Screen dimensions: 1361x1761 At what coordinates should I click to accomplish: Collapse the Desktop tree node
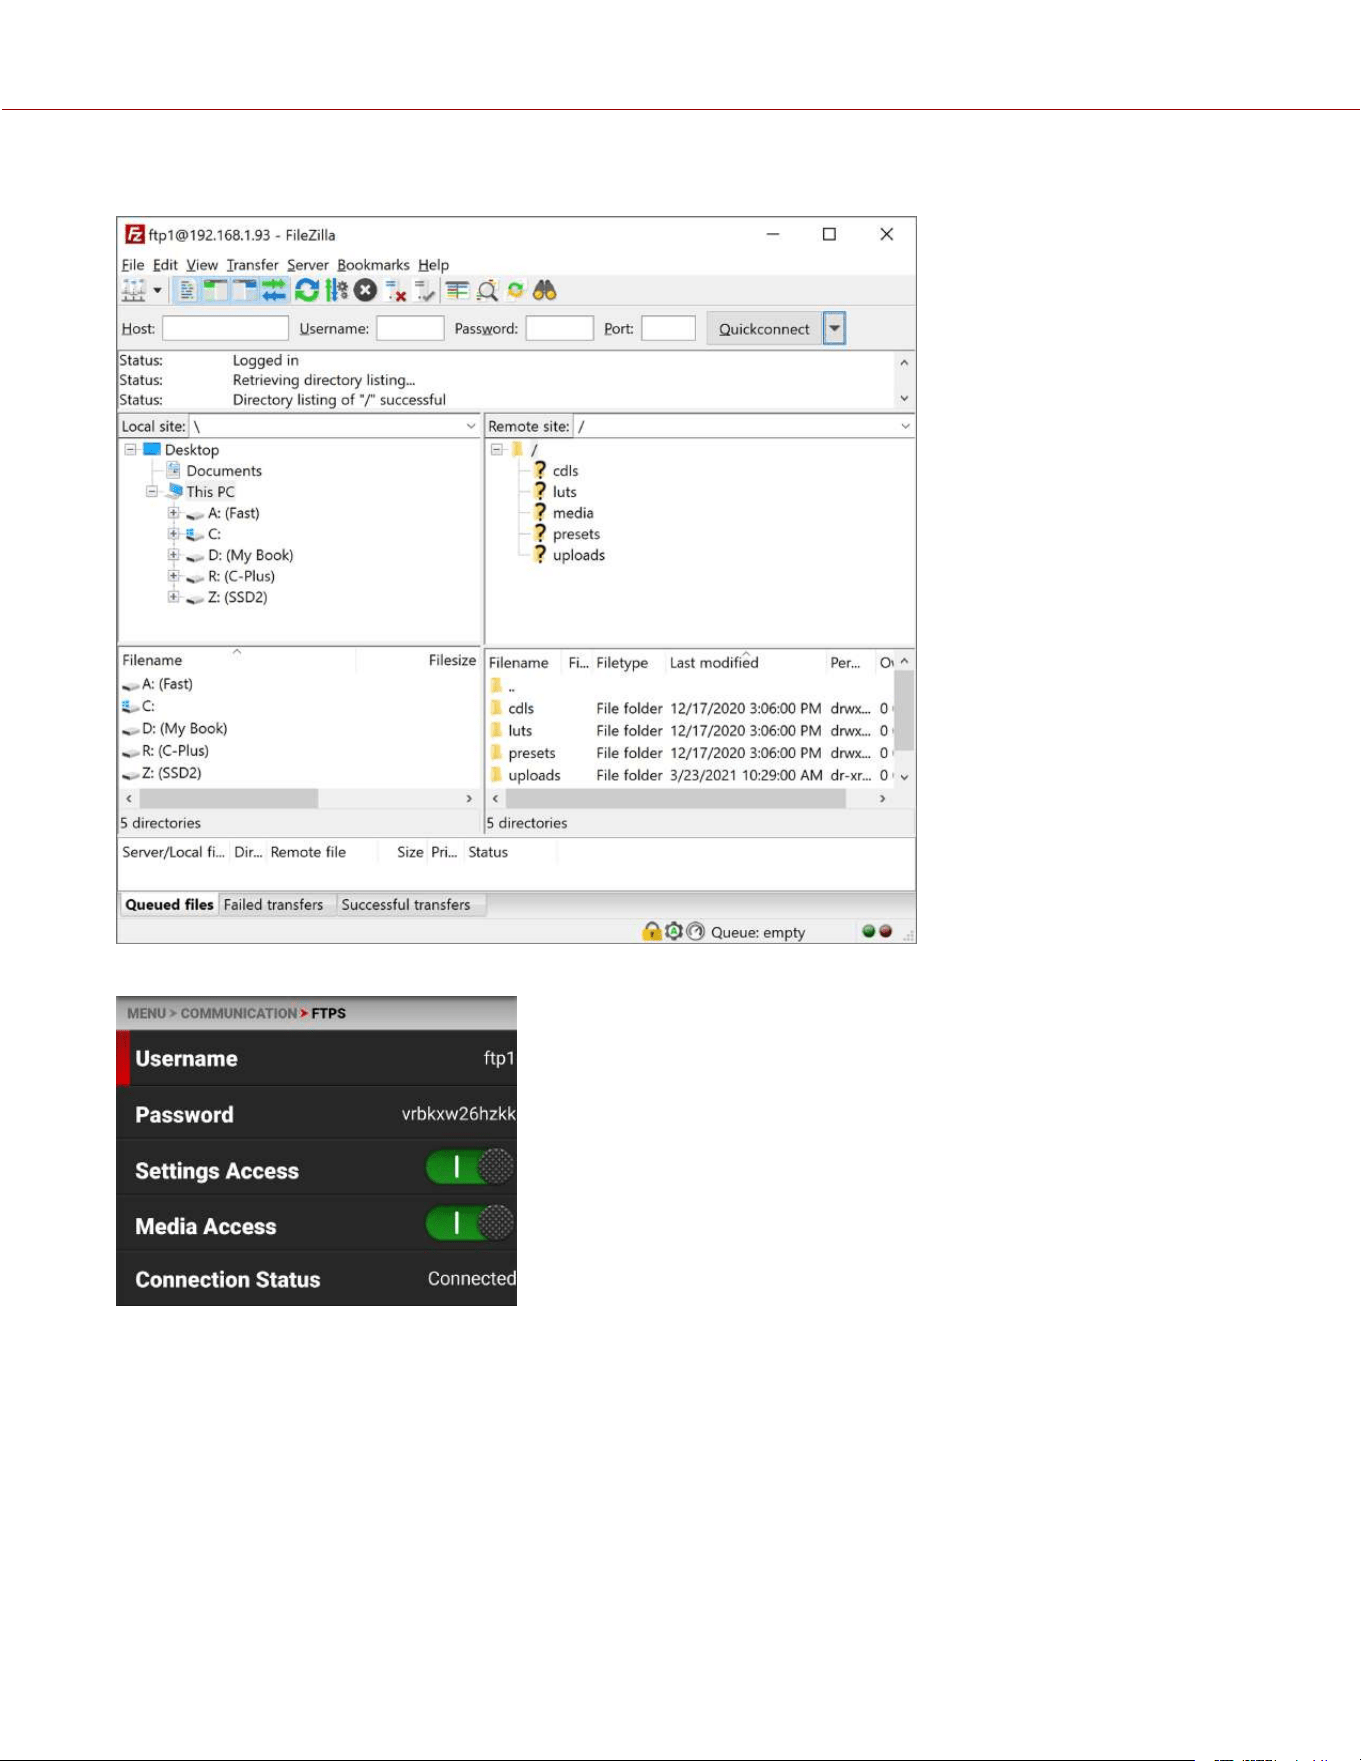click(130, 449)
